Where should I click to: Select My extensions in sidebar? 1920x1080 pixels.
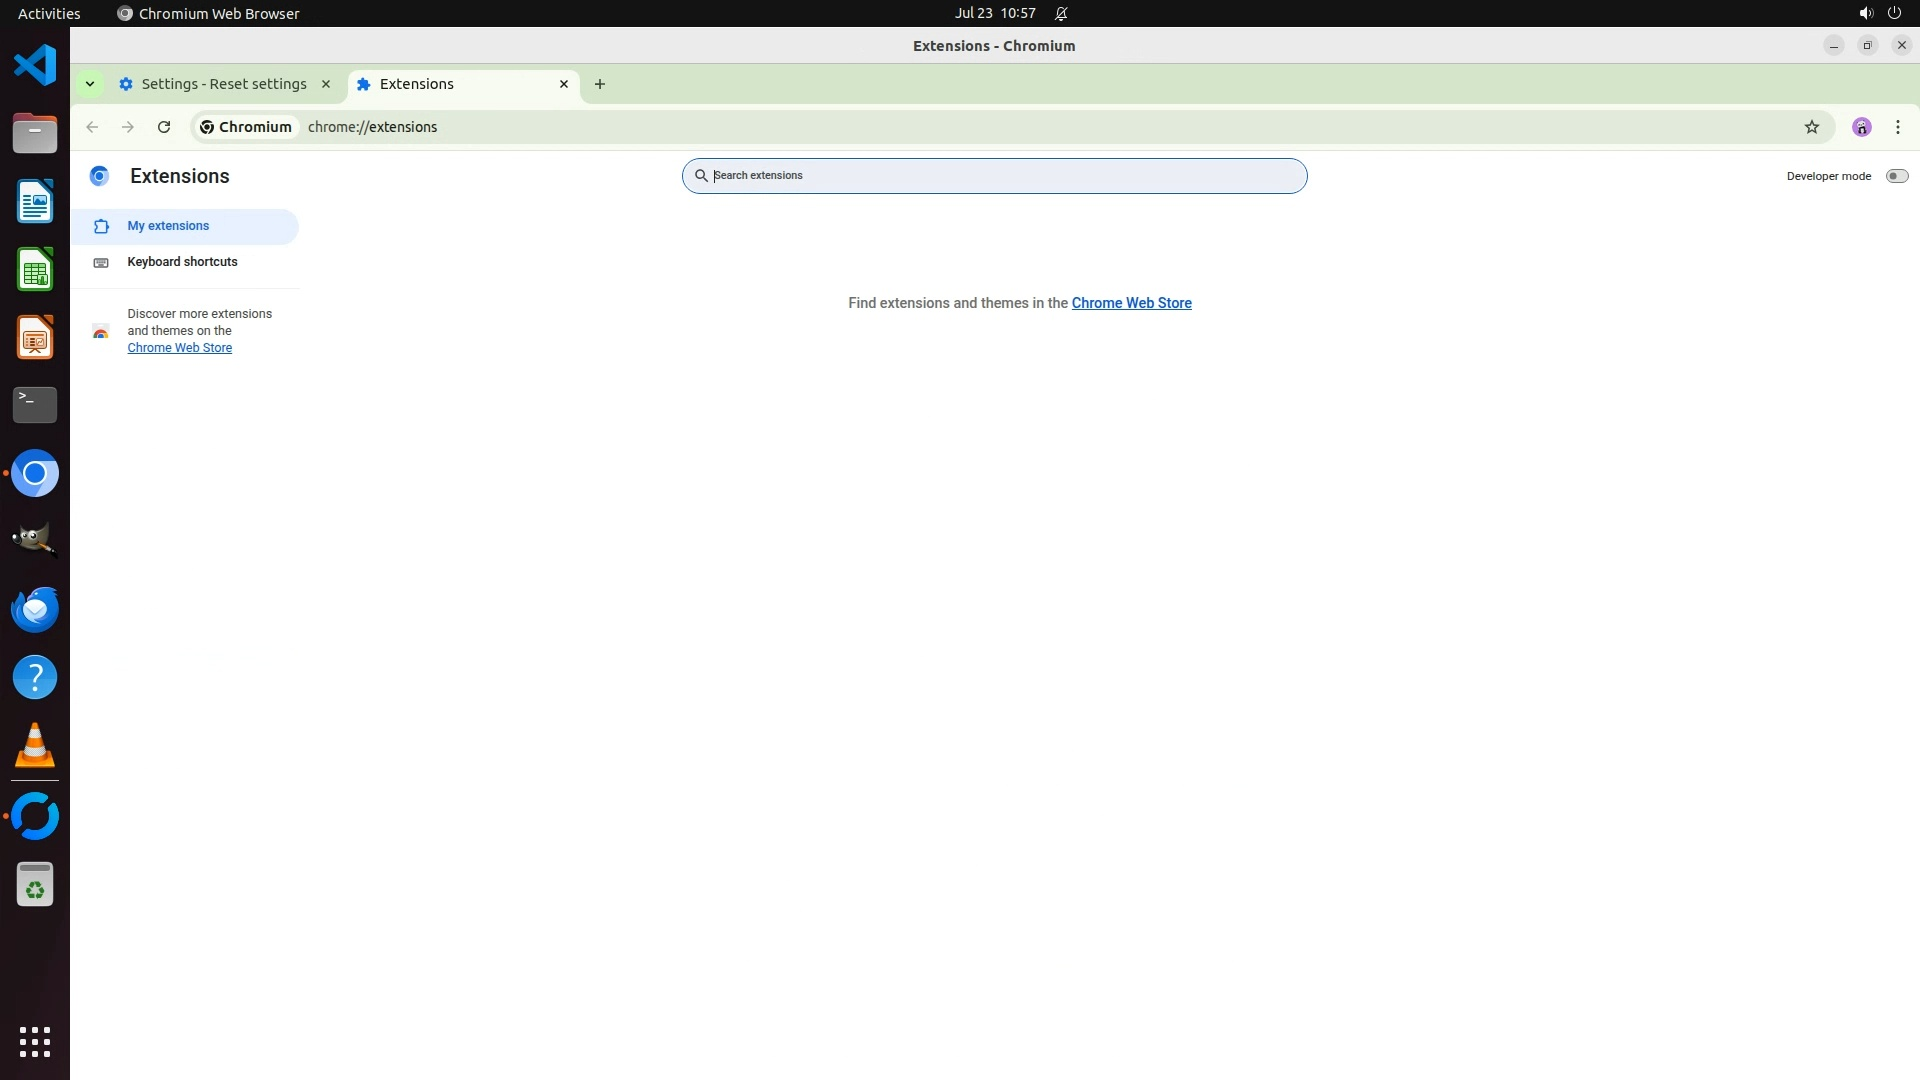tap(168, 226)
